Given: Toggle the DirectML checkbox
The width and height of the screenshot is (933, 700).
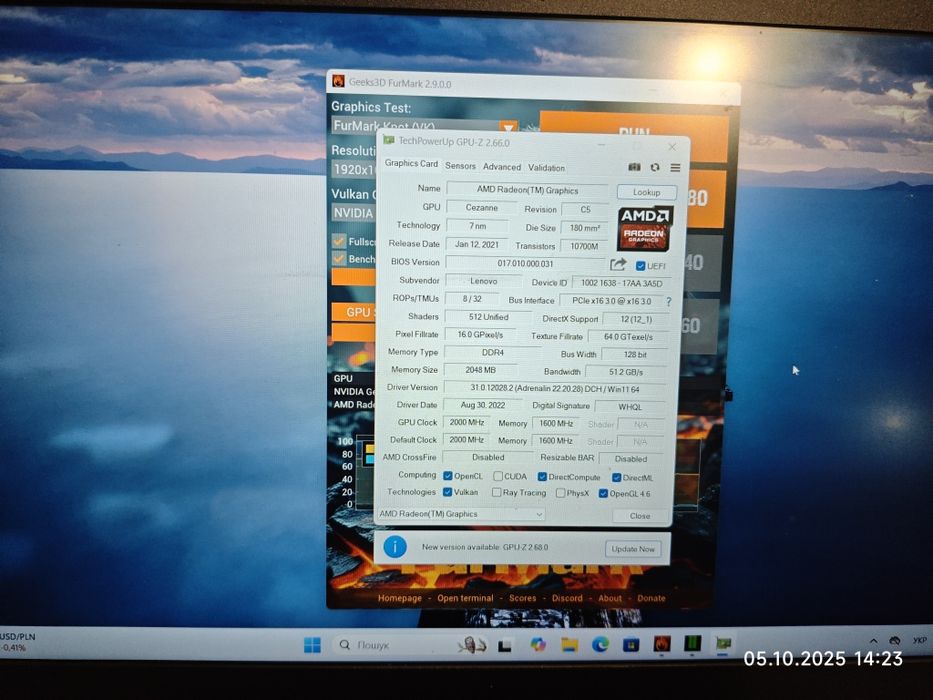Looking at the screenshot, I should point(617,477).
